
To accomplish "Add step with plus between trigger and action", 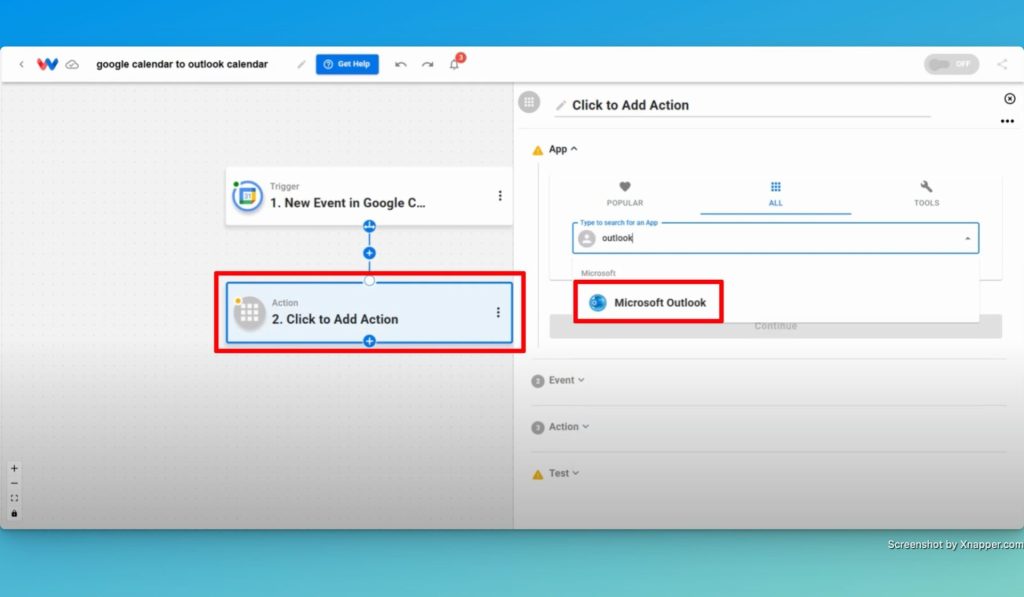I will click(x=369, y=253).
